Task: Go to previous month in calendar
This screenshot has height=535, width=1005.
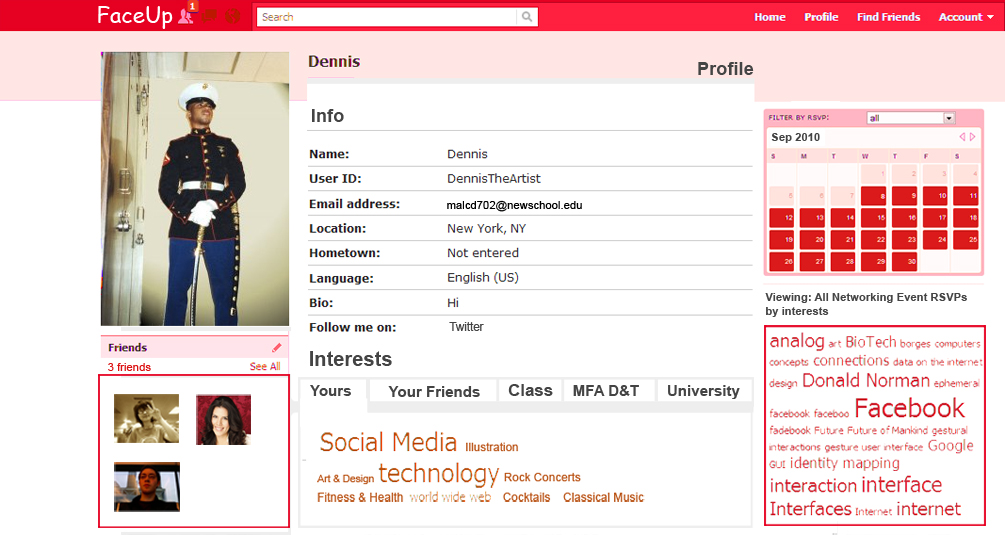Action: (x=962, y=137)
